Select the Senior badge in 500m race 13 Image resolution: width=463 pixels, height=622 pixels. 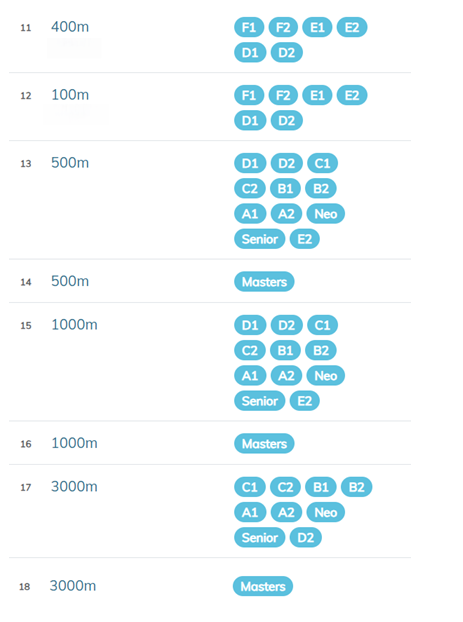[259, 239]
